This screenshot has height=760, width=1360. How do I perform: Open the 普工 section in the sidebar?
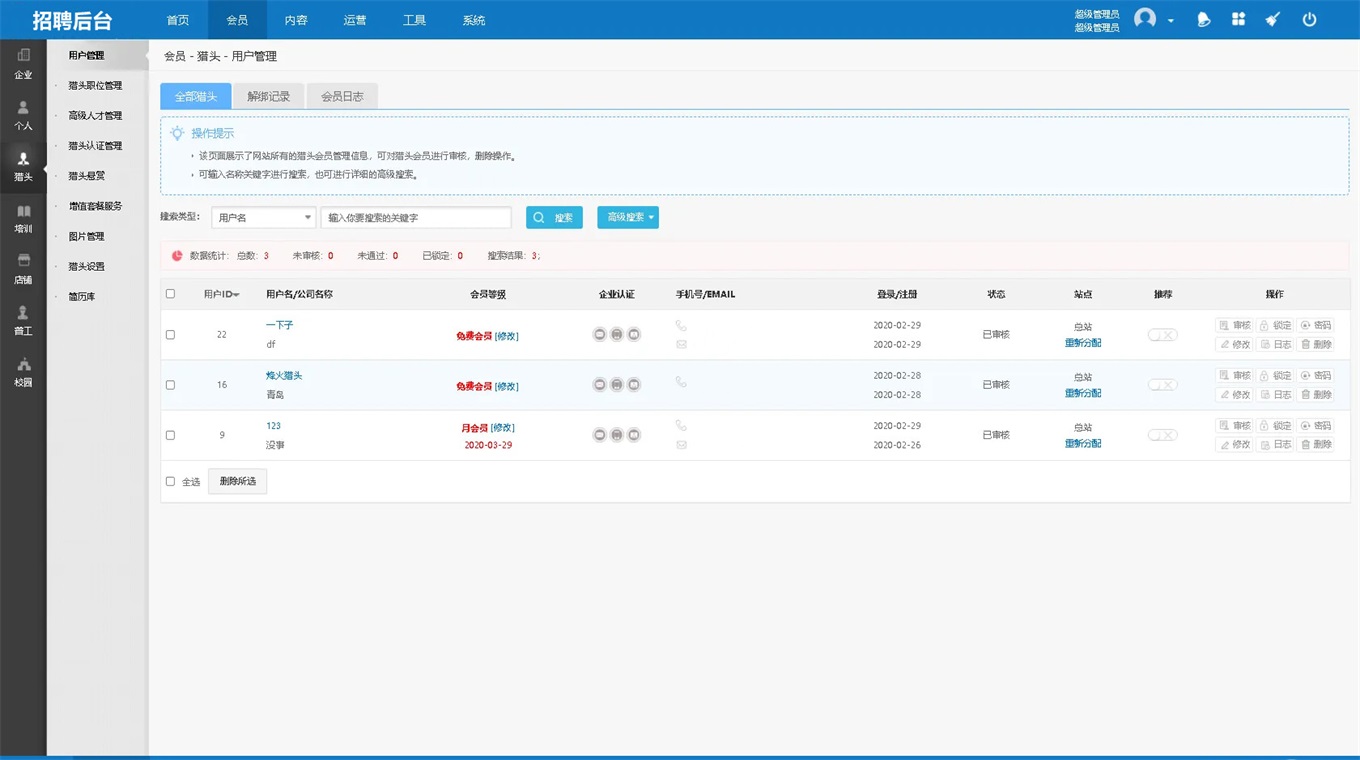pyautogui.click(x=23, y=321)
